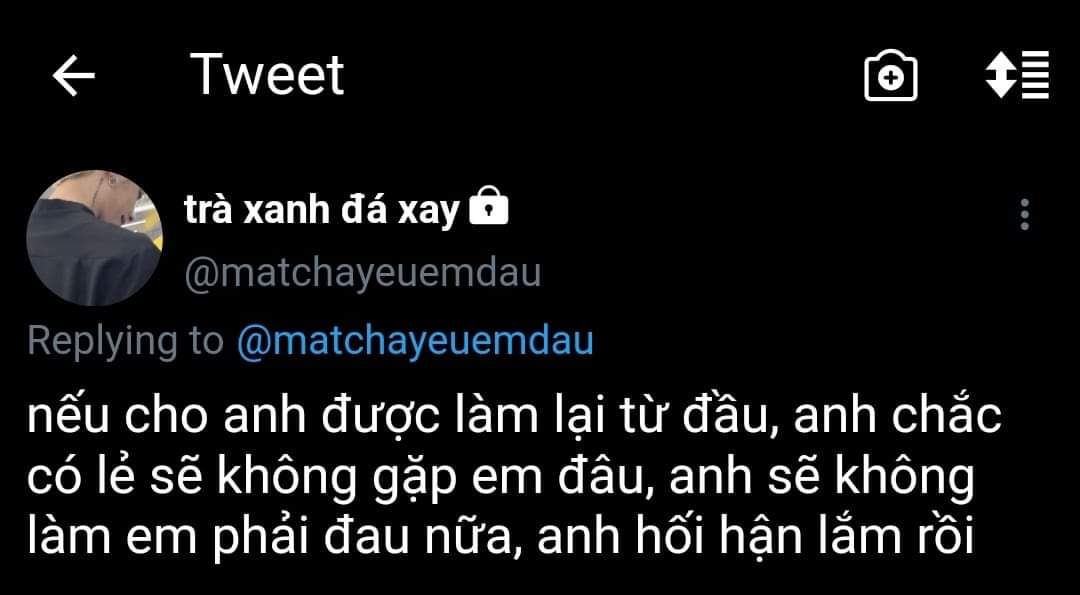Click the gray @matchayeuemdau handle
Viewport: 1080px width, 595px height.
[x=362, y=274]
